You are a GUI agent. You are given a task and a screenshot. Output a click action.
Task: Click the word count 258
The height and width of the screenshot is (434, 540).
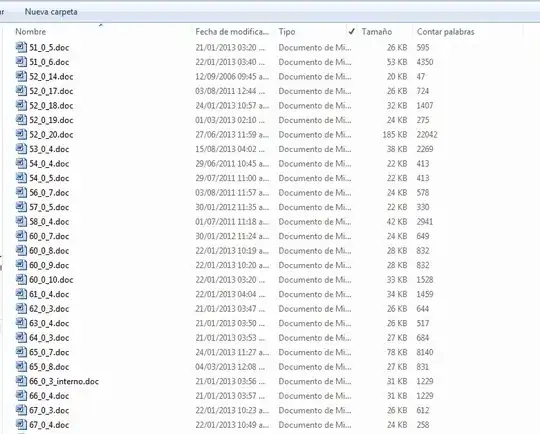tap(423, 425)
